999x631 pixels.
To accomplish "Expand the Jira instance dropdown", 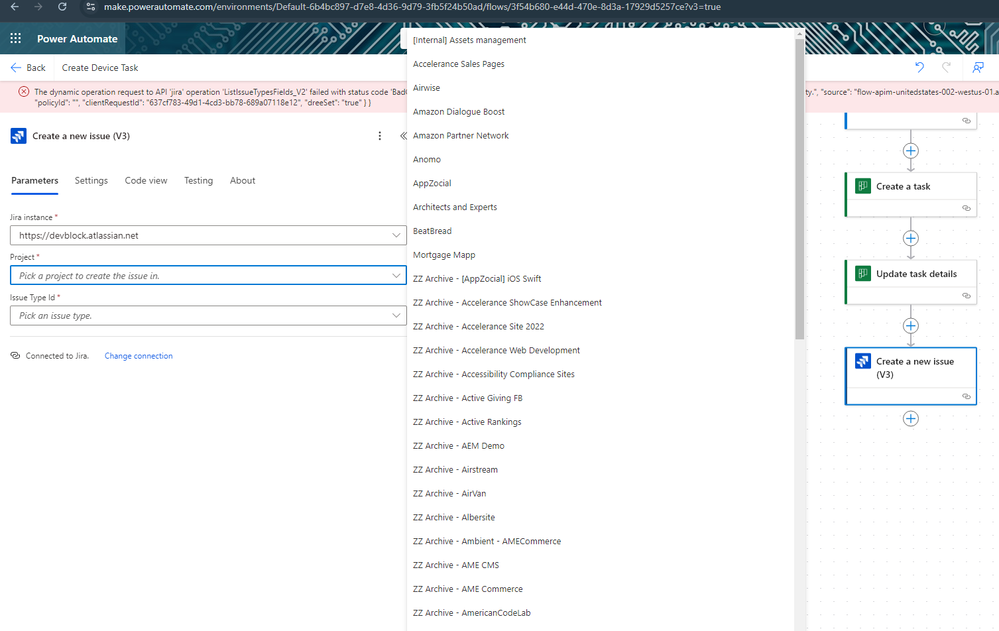I will click(396, 235).
